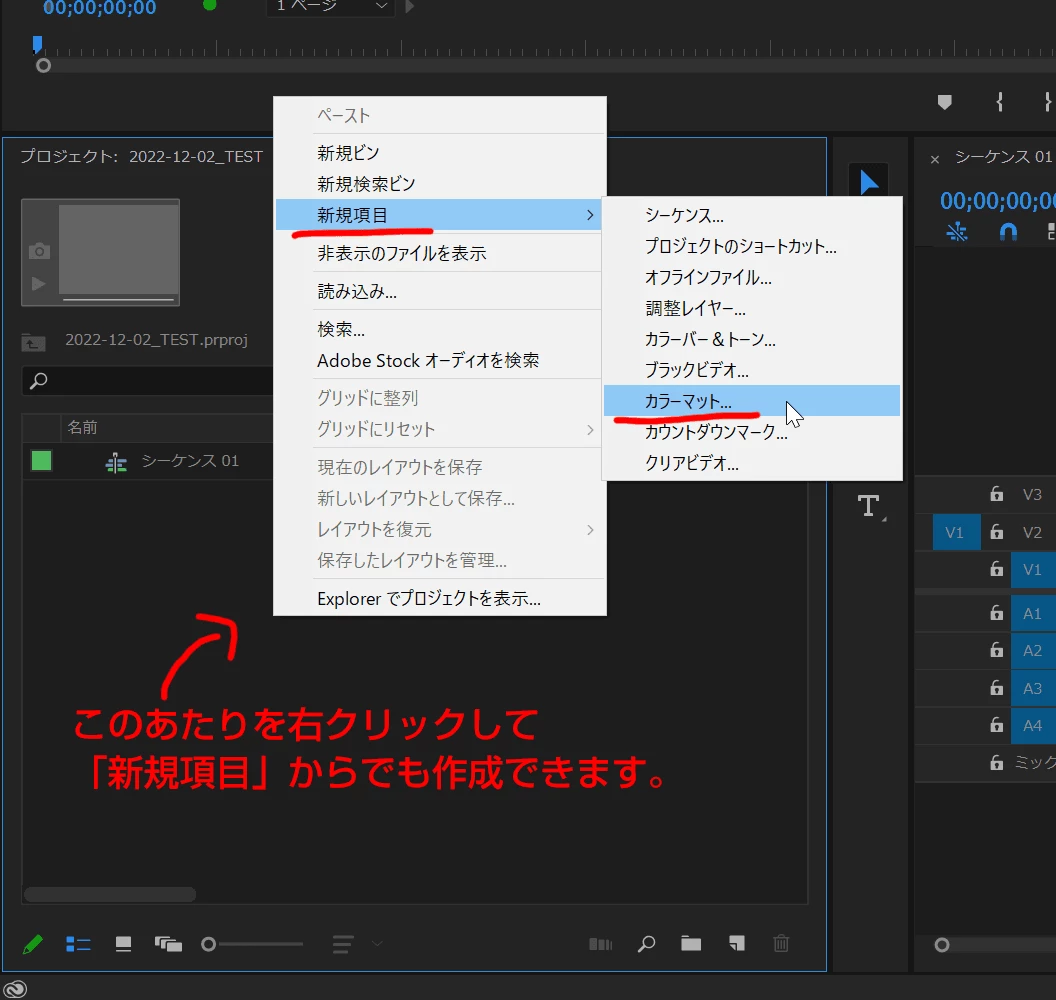
Task: Click the New Item icon
Action: (x=737, y=943)
